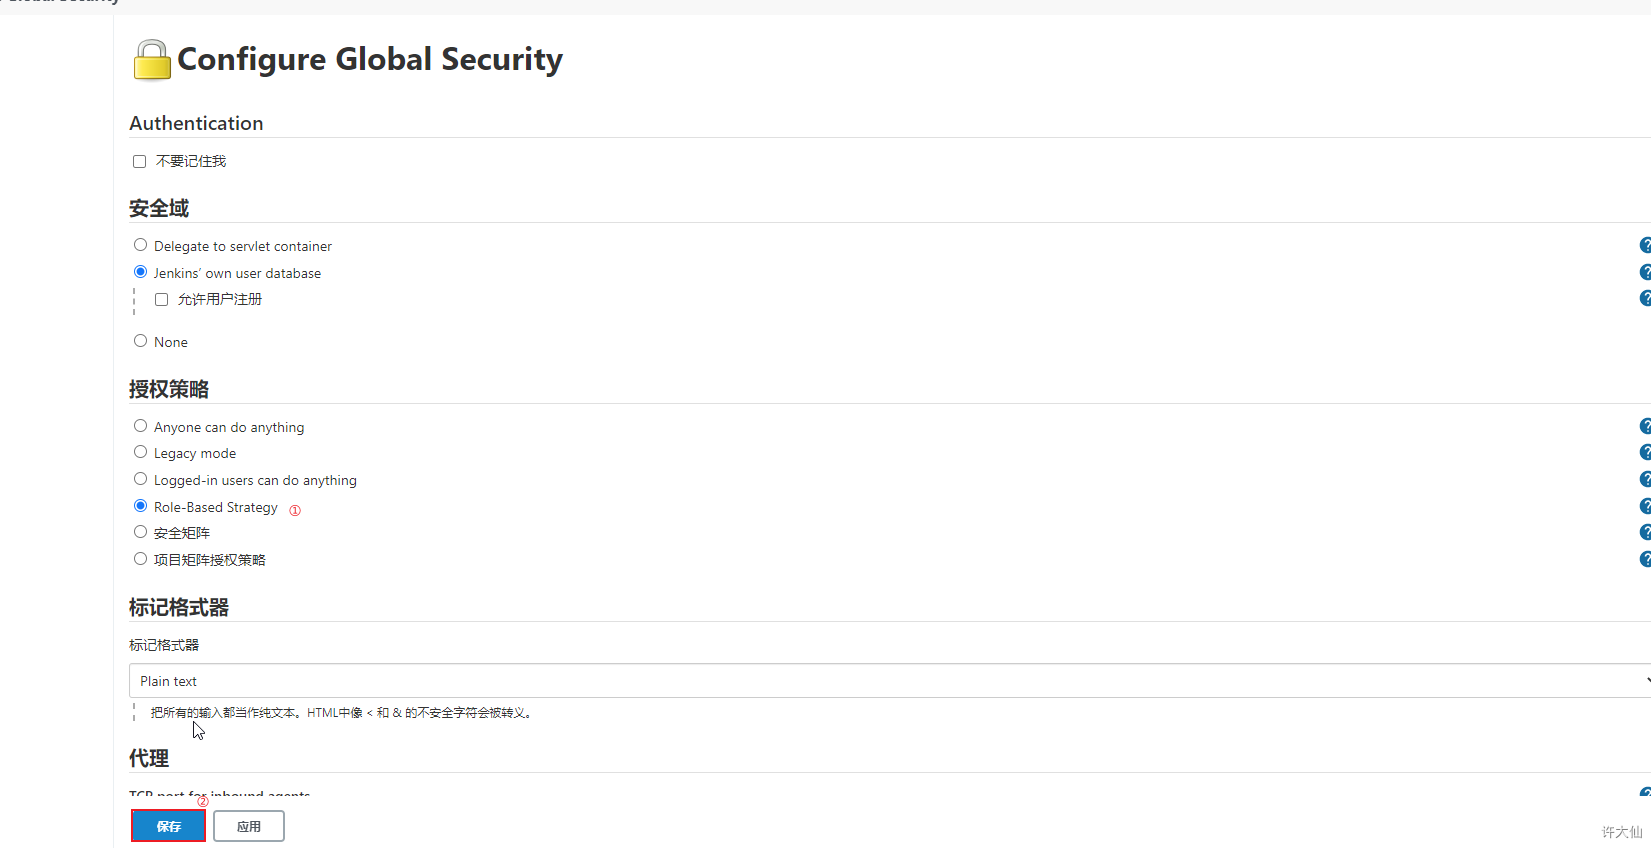Click help icon for 项目矩阵授权策略
Screen dimensions: 1651x848
tap(1645, 559)
